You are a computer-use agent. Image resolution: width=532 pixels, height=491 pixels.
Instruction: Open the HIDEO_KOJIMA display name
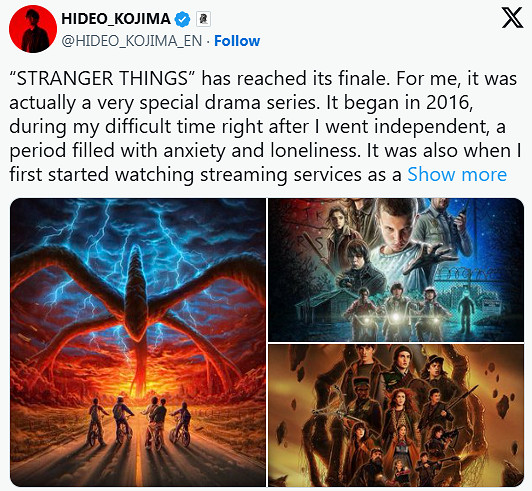point(116,19)
